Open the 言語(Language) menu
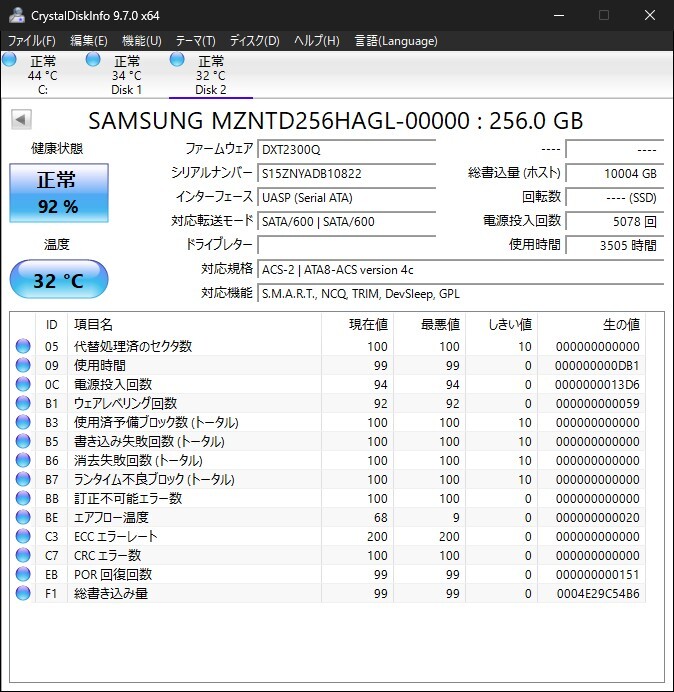Image resolution: width=674 pixels, height=692 pixels. (396, 41)
